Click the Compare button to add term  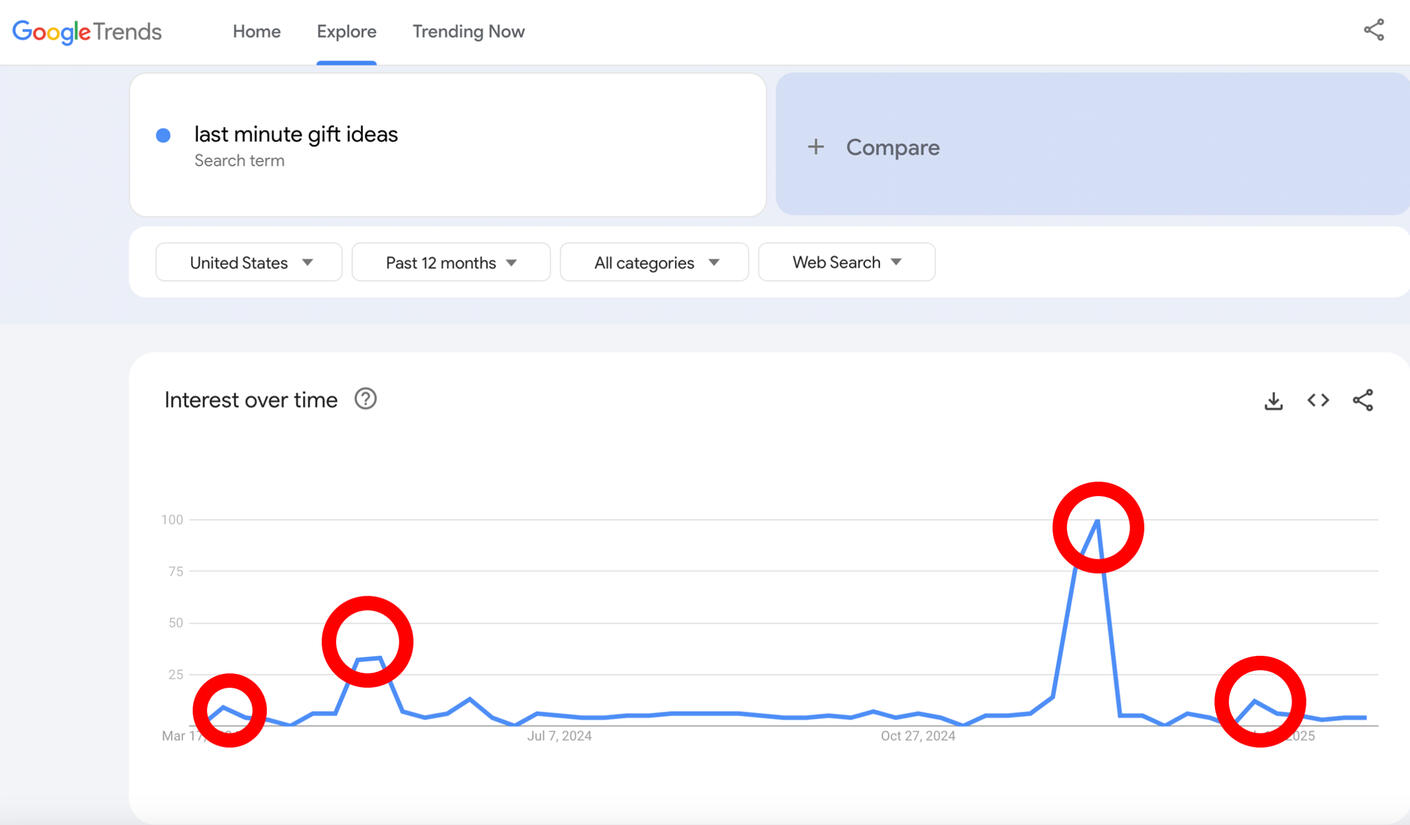click(892, 147)
